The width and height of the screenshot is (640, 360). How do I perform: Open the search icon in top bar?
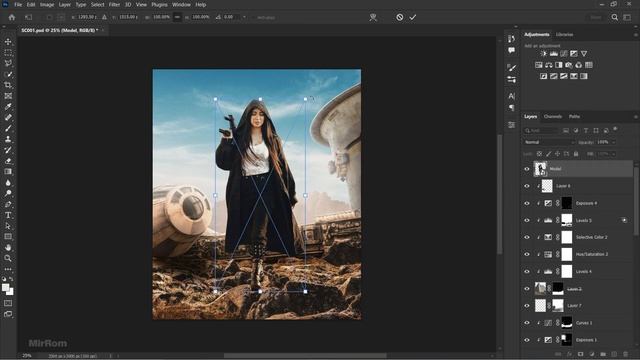coord(614,17)
